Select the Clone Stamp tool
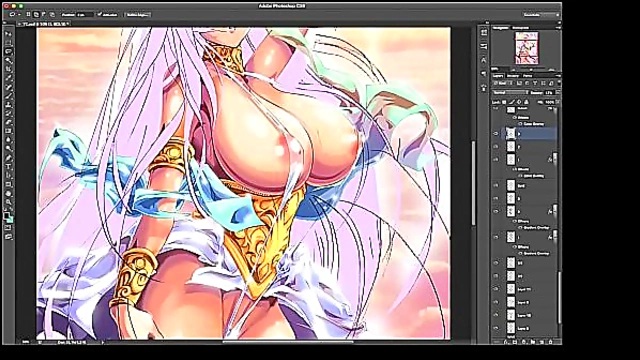Image resolution: width=640 pixels, height=360 pixels. pyautogui.click(x=8, y=105)
